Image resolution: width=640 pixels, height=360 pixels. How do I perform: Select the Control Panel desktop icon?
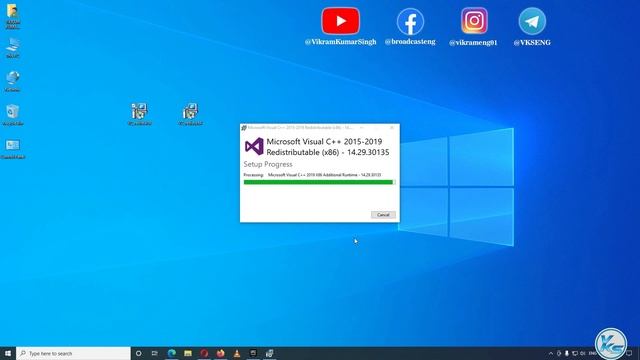click(x=13, y=149)
